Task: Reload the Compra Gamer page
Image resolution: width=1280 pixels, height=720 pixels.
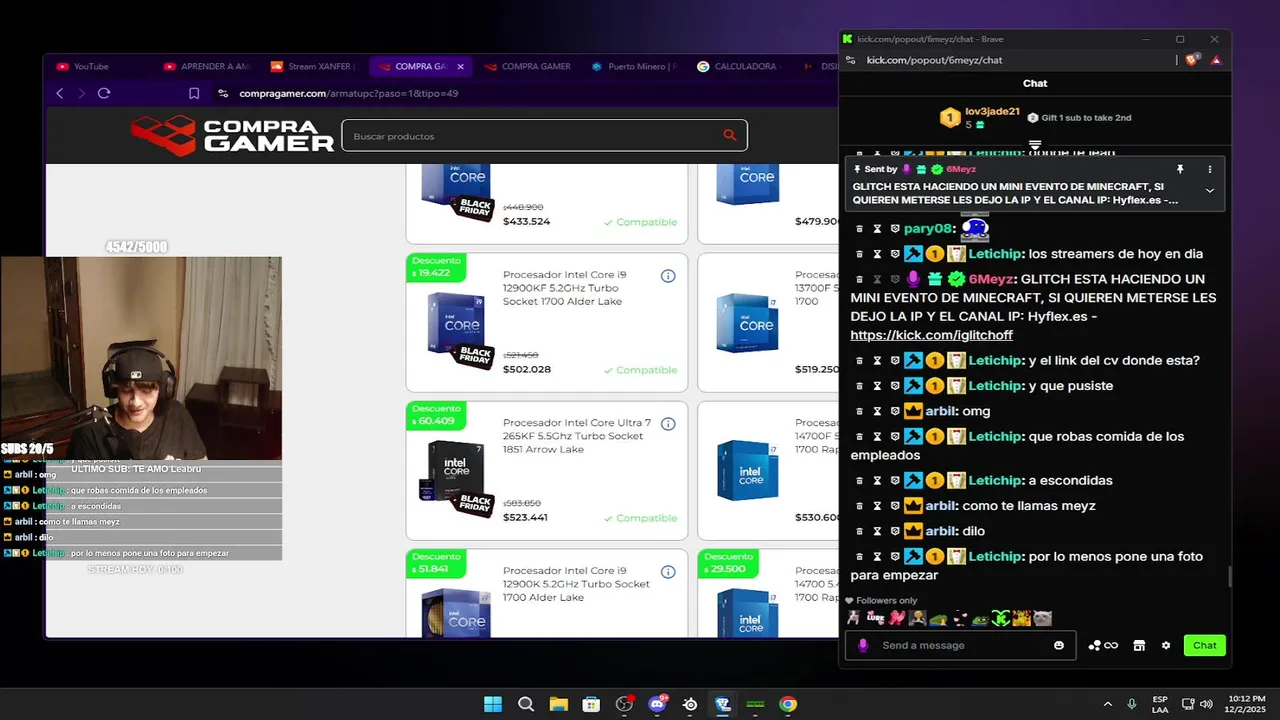Action: pos(104,93)
